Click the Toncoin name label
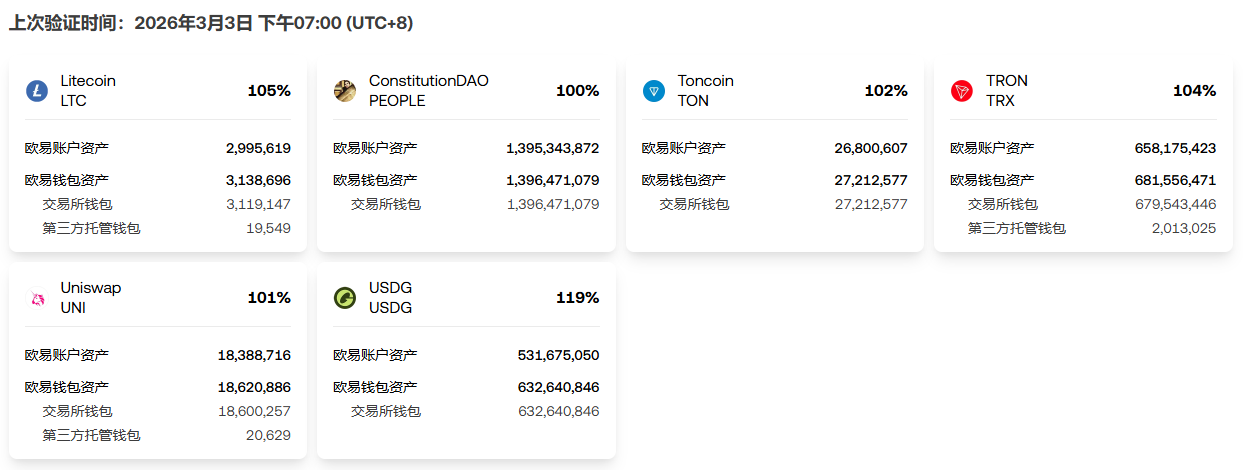 705,81
